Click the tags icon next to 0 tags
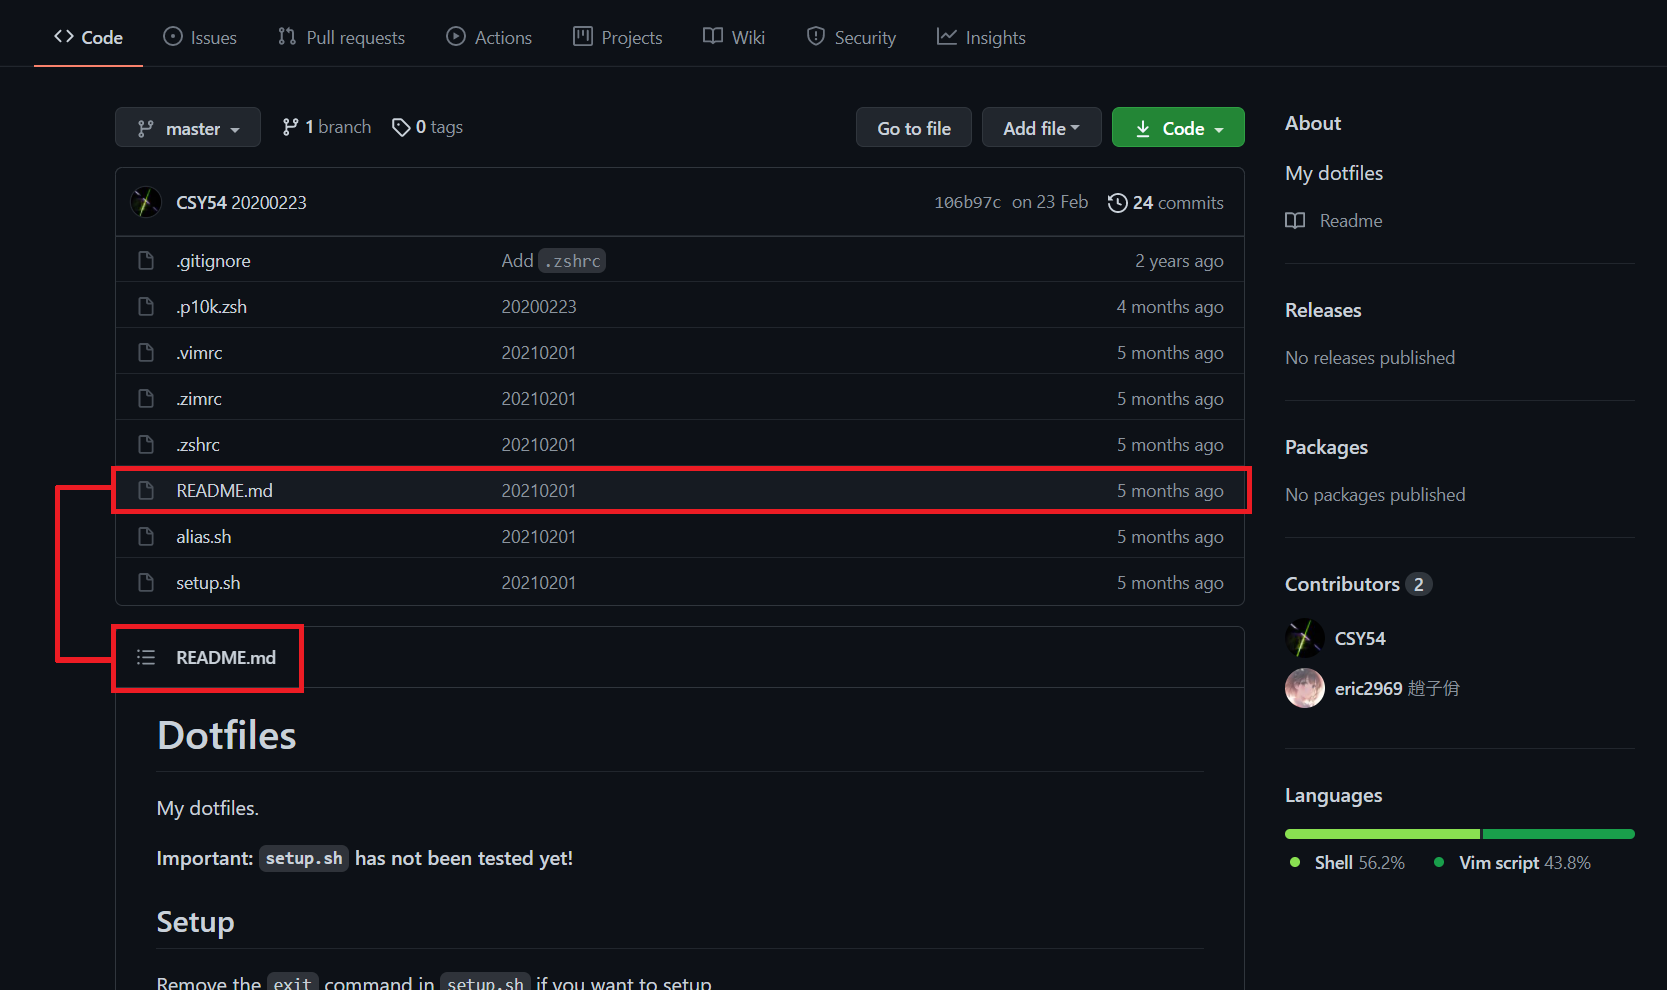Viewport: 1667px width, 990px height. pyautogui.click(x=401, y=128)
